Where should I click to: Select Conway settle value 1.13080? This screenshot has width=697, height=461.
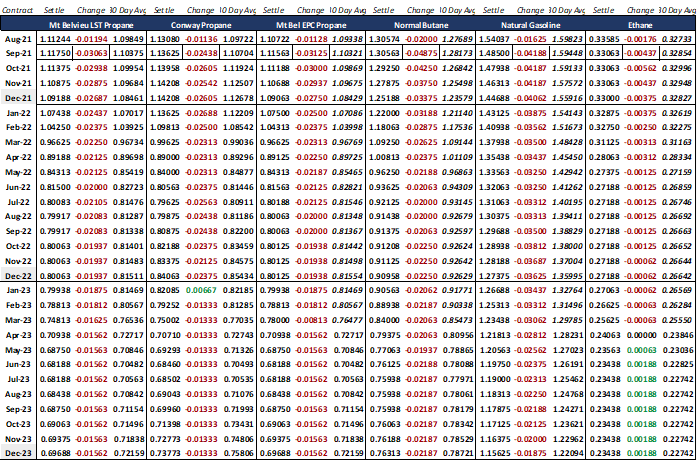pos(165,39)
